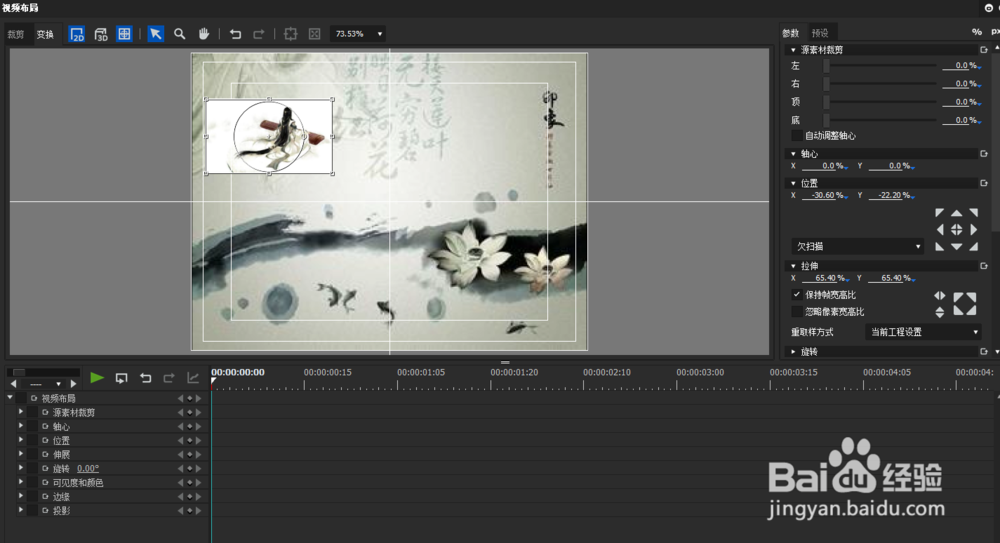Screen dimensions: 1000x543
Task: Open the keyframe graph view icon
Action: (193, 378)
